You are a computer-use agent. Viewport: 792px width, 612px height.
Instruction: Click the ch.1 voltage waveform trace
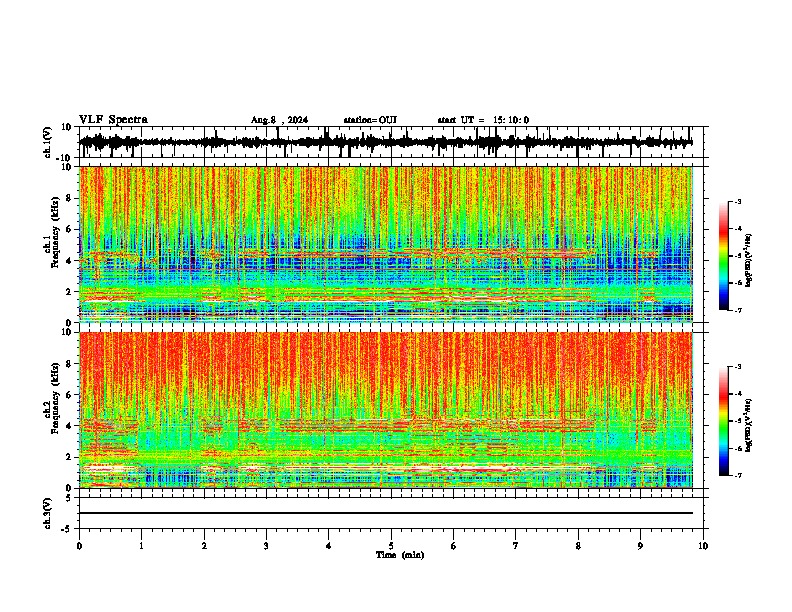point(386,142)
